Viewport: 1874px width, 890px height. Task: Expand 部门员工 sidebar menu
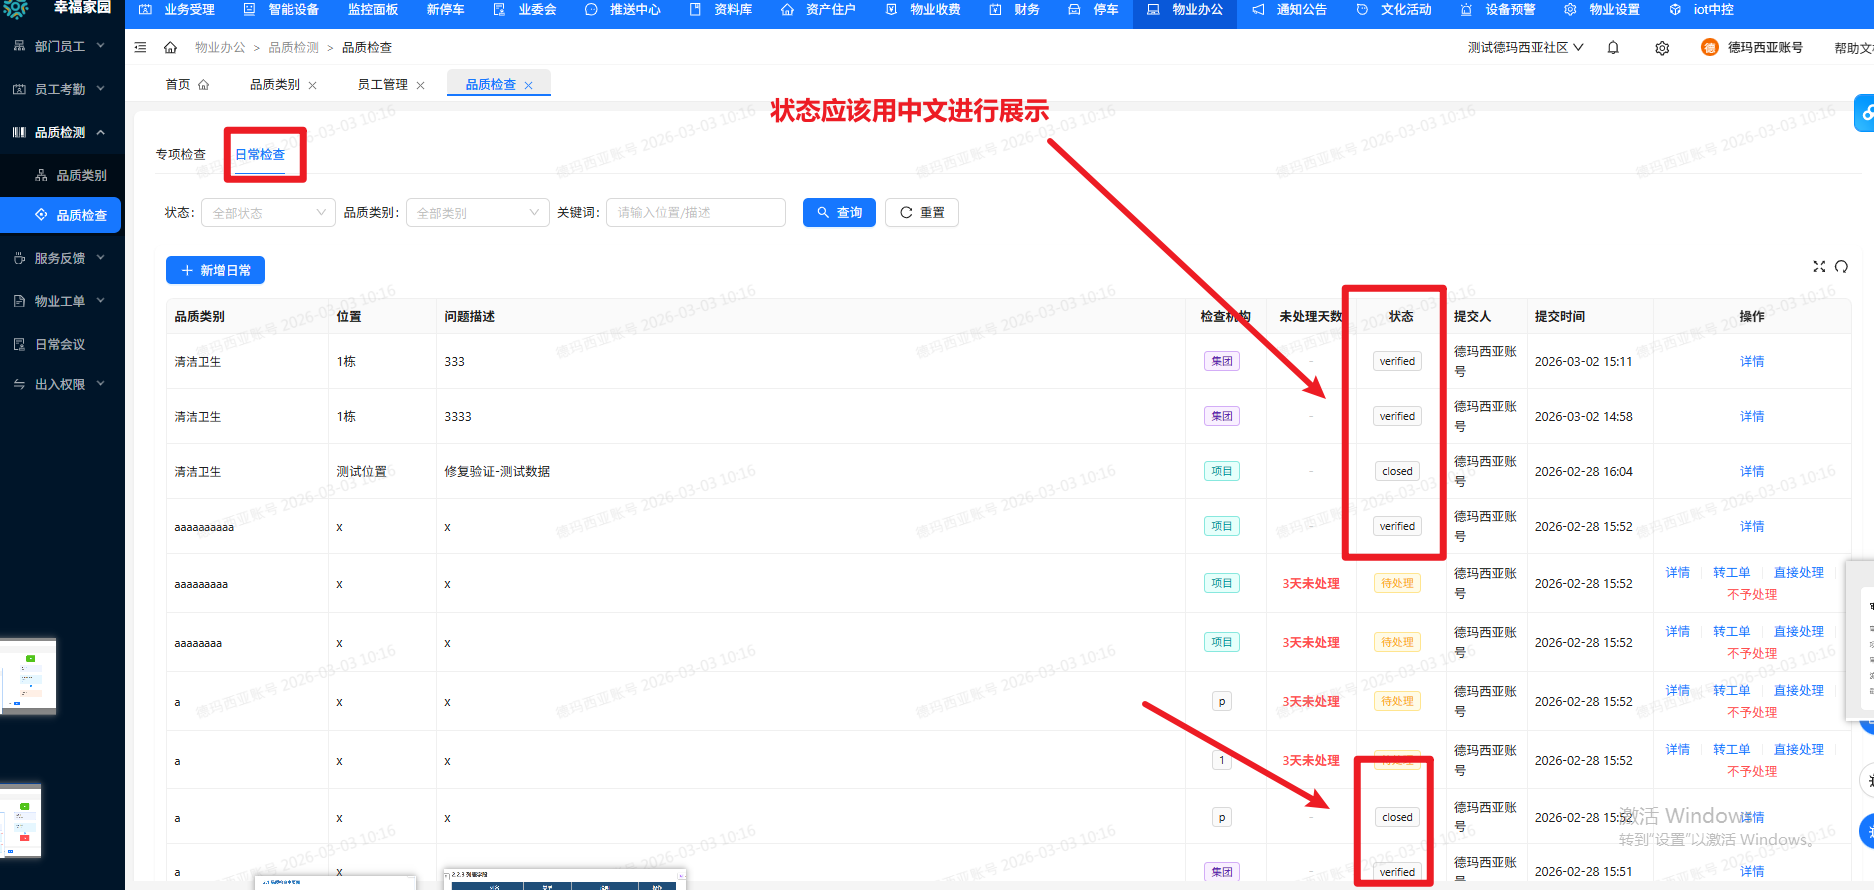(60, 46)
